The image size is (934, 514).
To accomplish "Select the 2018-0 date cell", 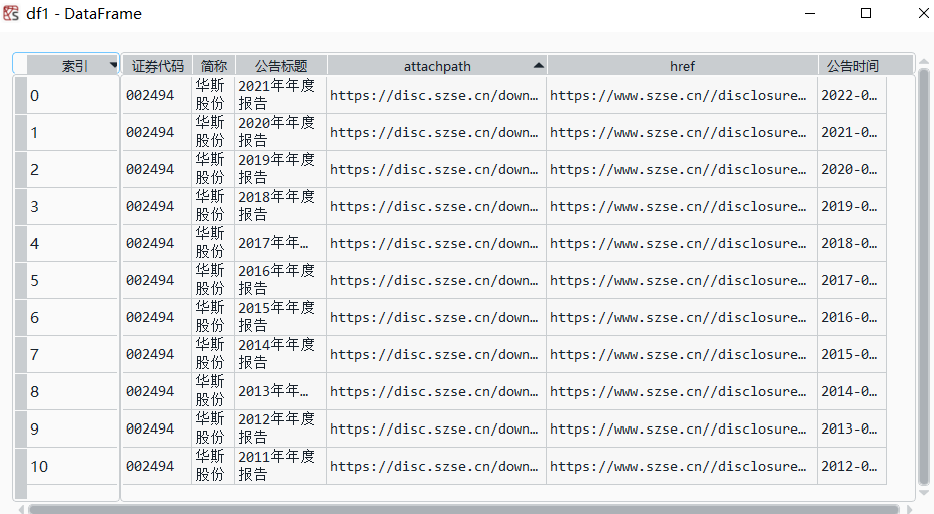I will [x=852, y=243].
